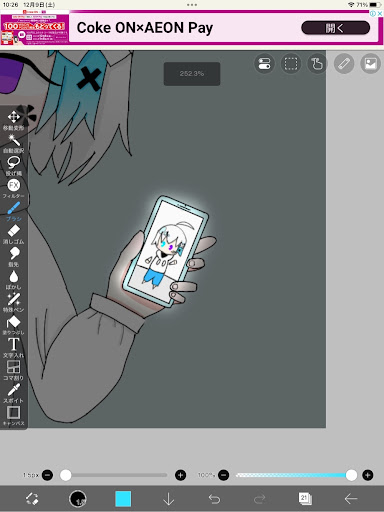
Task: Tap the 開く button in the ad
Action: (336, 28)
